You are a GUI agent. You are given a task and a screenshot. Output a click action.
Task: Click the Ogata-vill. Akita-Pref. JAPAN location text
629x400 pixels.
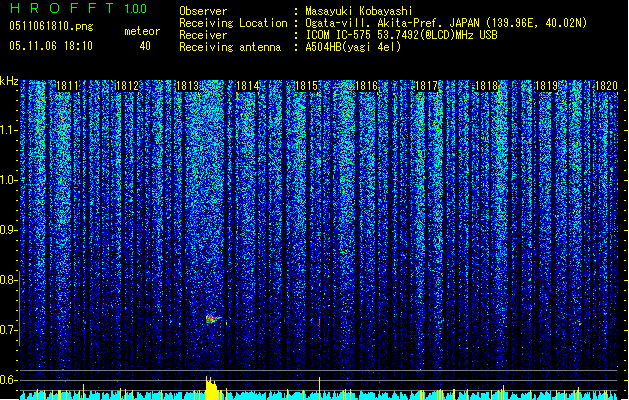[446, 23]
